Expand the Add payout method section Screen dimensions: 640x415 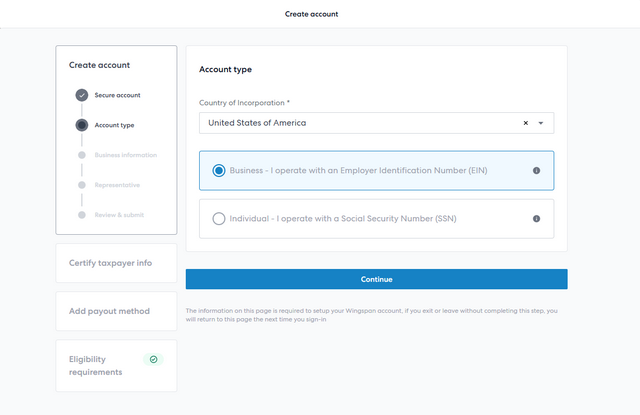tap(116, 311)
